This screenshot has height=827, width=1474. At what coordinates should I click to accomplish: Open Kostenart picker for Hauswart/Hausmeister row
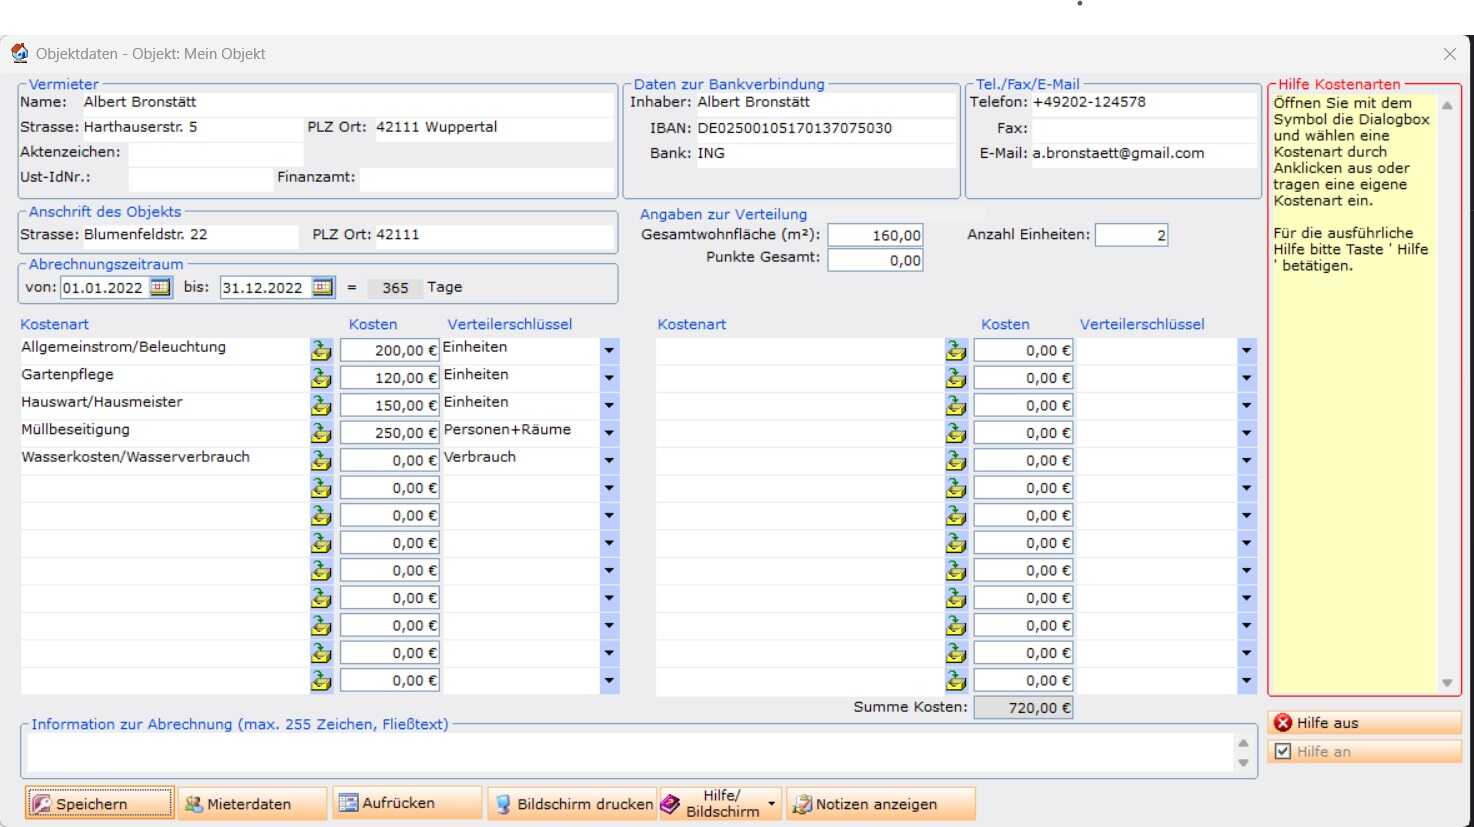pos(321,405)
